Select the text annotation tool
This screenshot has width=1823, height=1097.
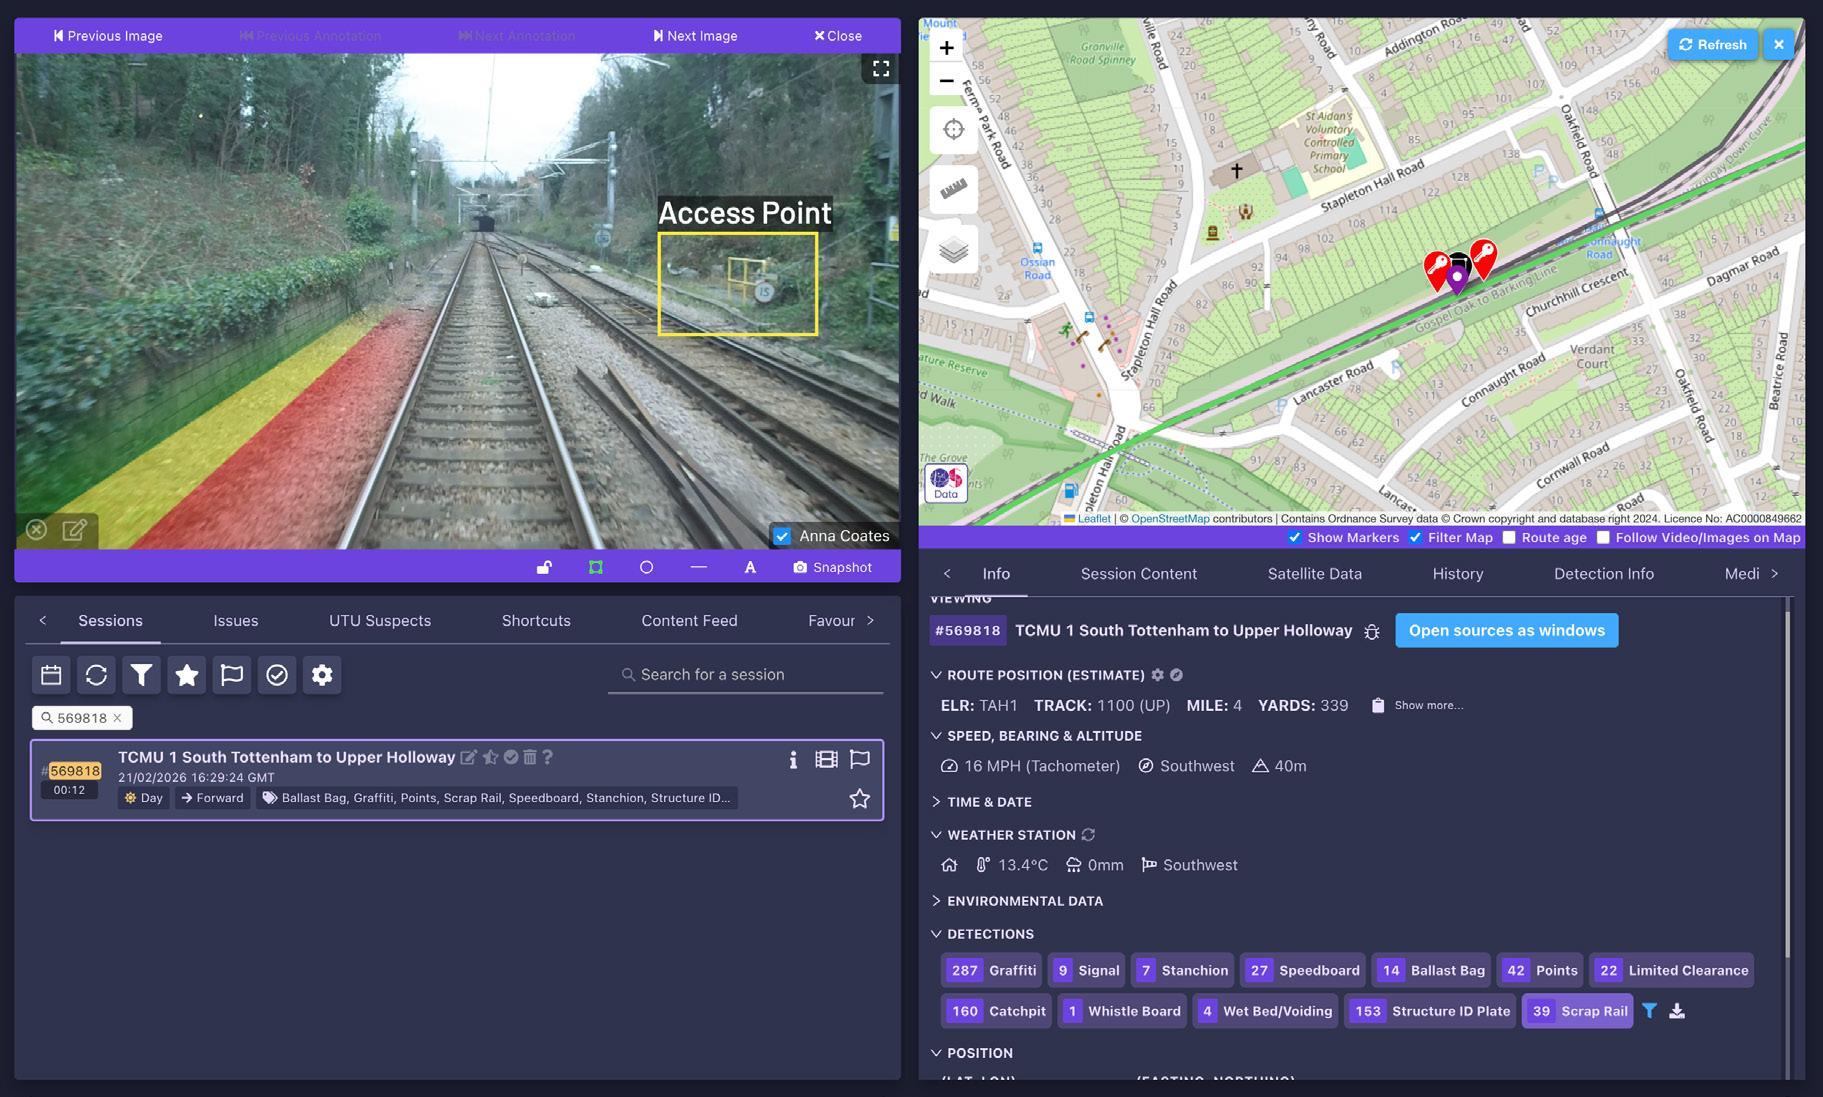point(750,567)
